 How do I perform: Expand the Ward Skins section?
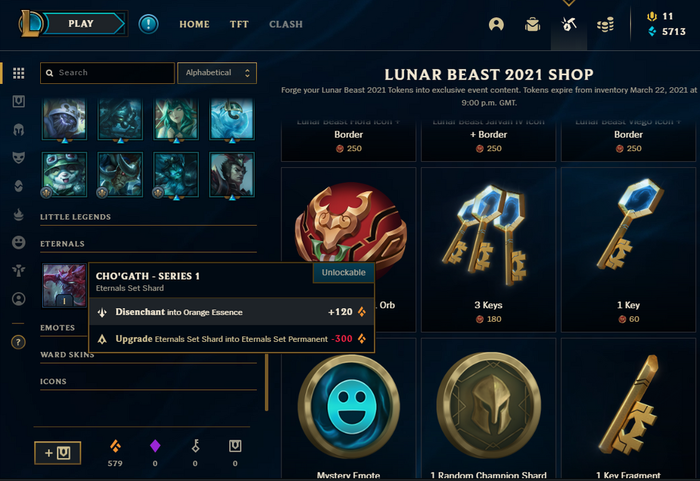pyautogui.click(x=148, y=355)
